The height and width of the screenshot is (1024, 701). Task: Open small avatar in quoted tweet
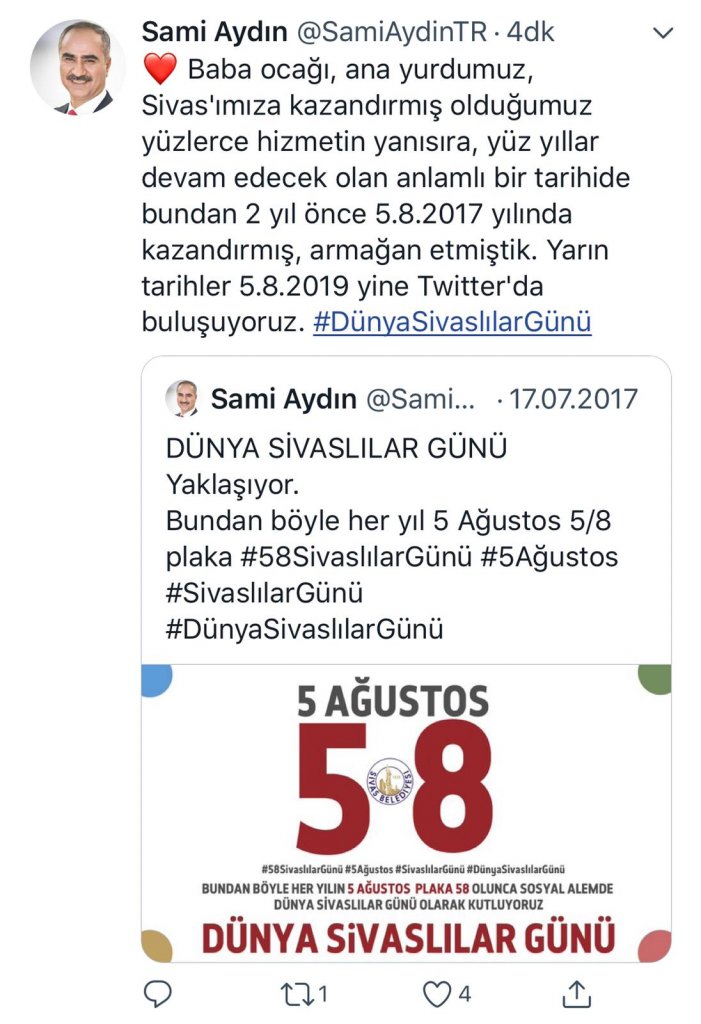[x=182, y=398]
